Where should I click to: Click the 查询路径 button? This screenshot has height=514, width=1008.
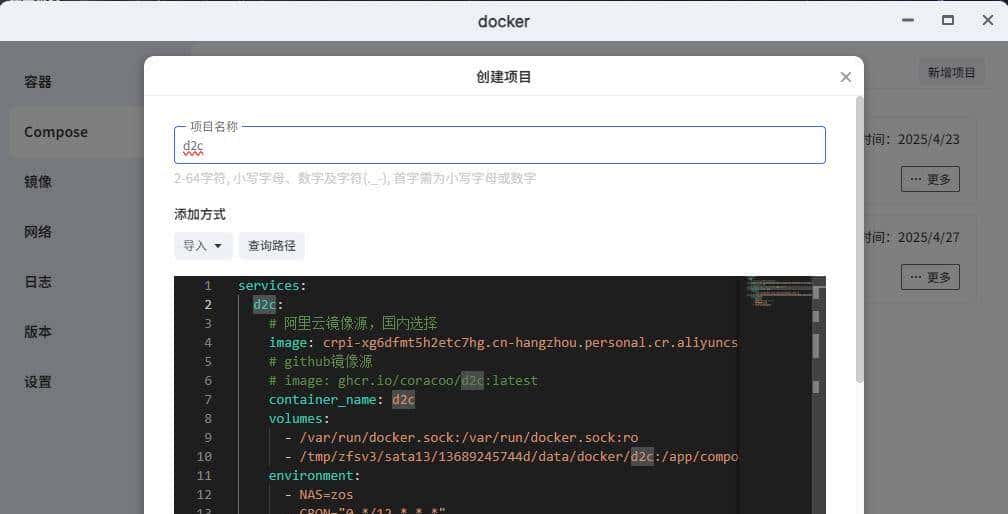tap(272, 246)
